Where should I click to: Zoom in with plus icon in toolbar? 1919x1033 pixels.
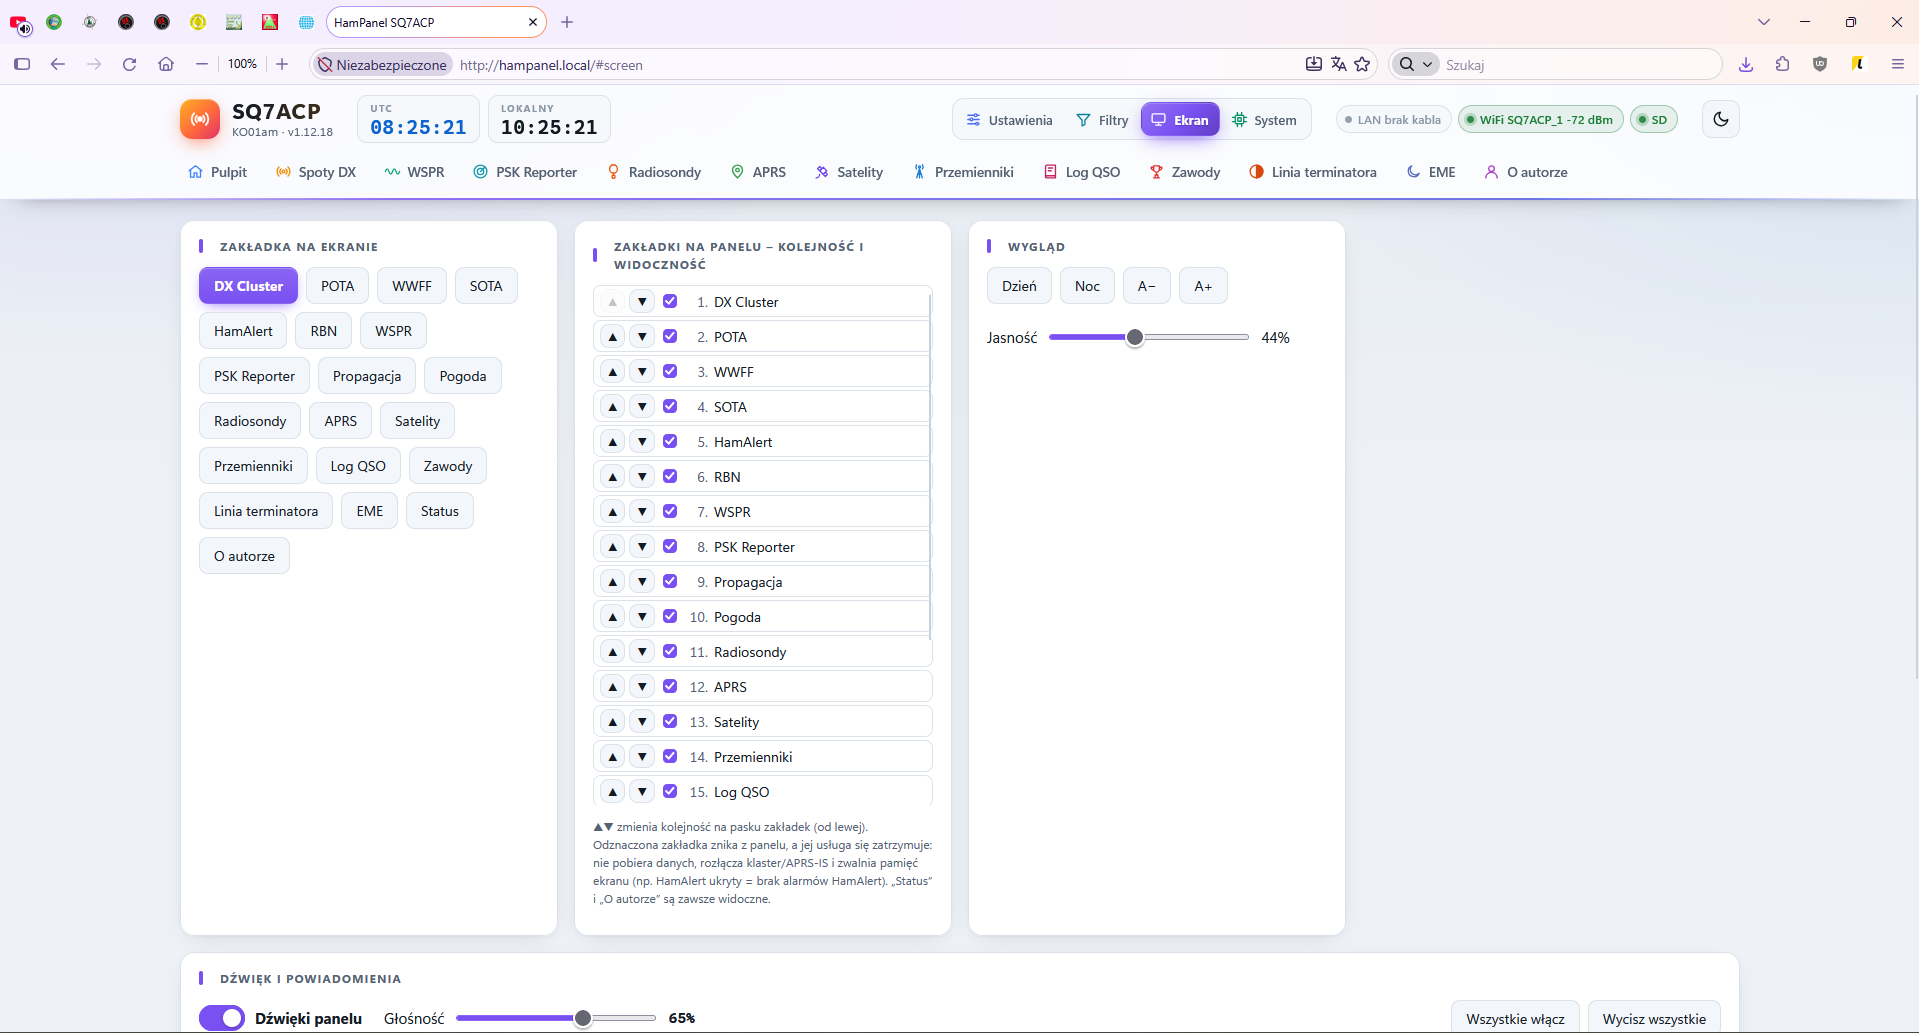[282, 64]
